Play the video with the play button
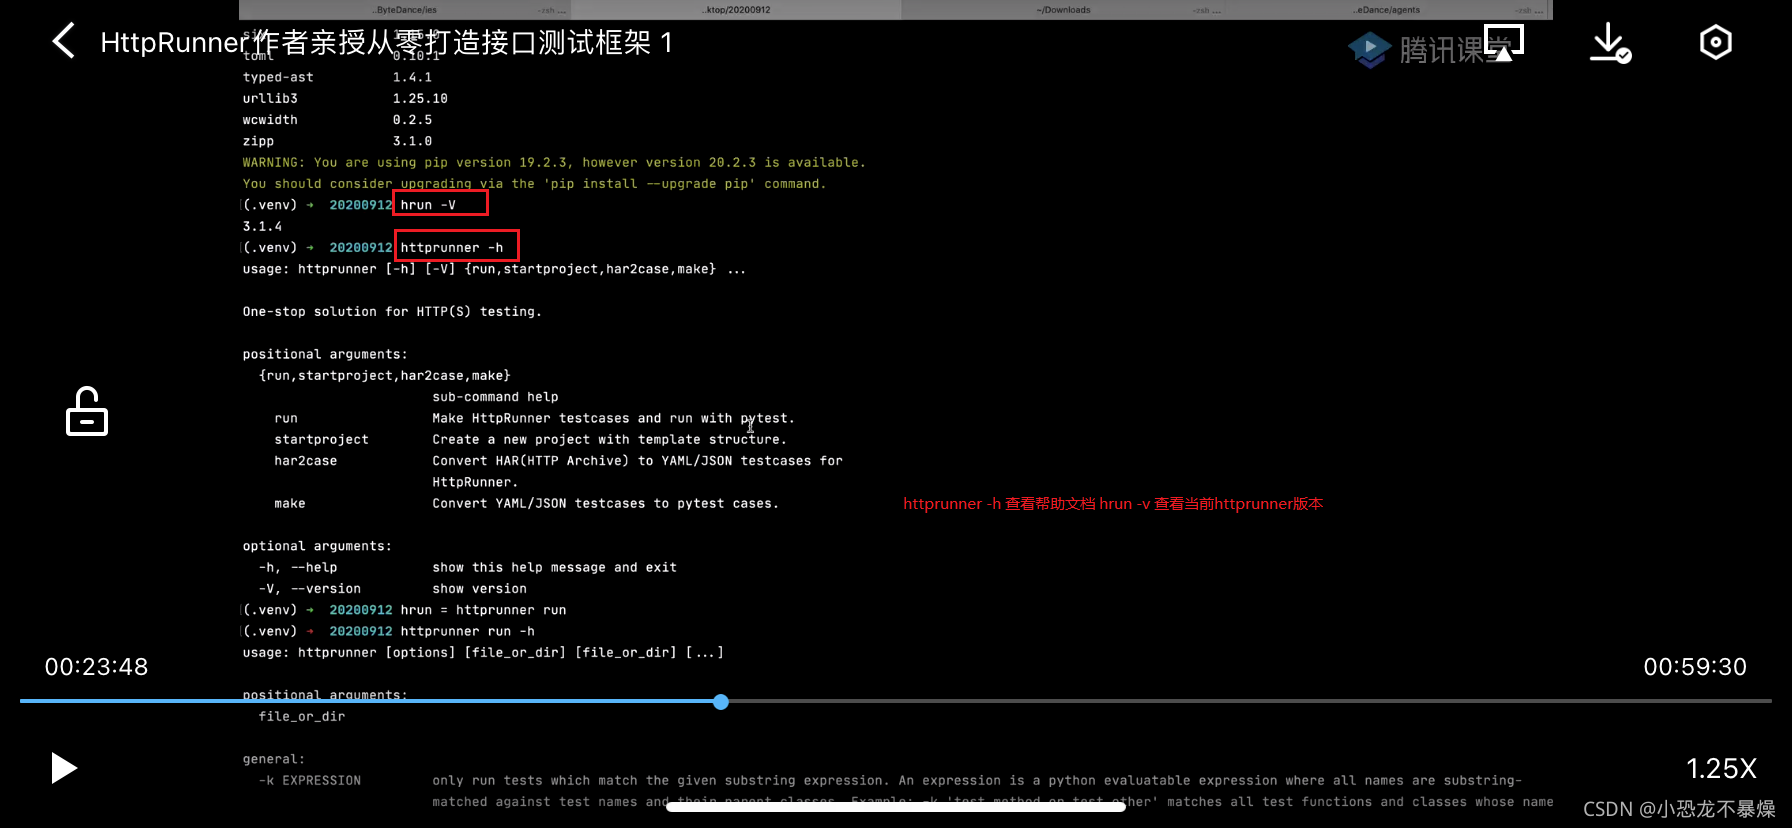Screen dimensions: 1792x828 (x=64, y=768)
